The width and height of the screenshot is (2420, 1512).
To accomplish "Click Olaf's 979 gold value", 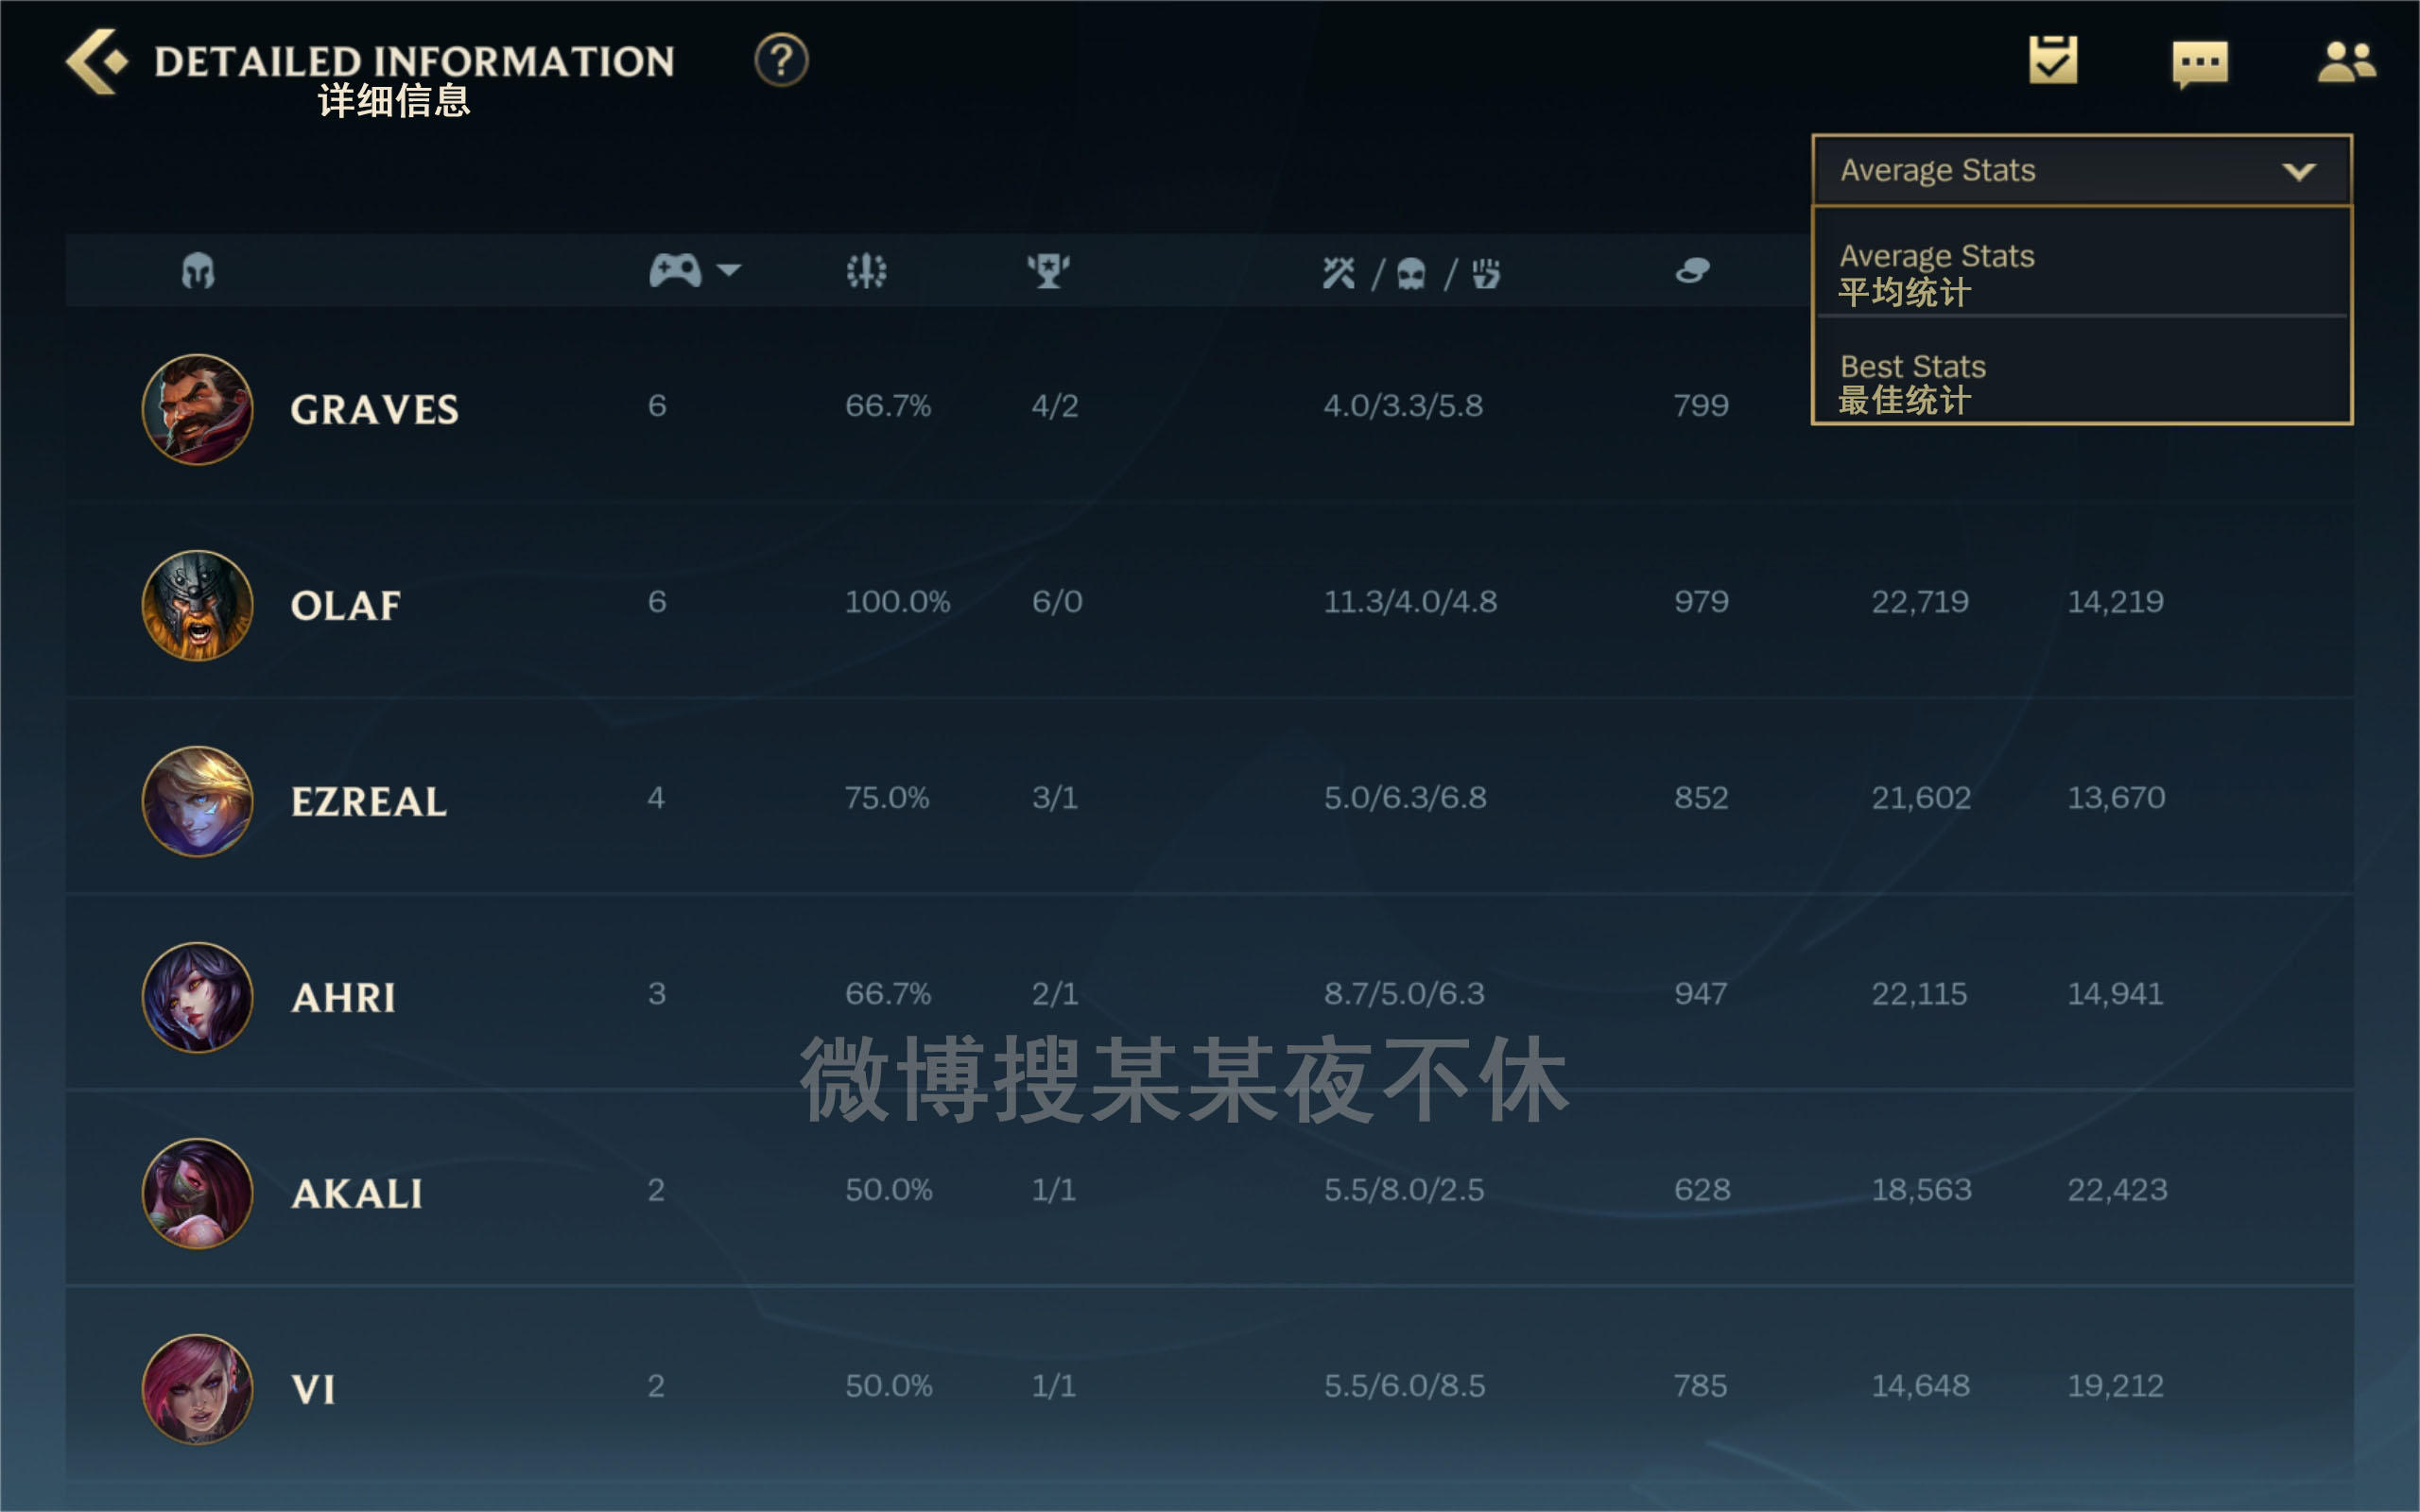I will (1701, 601).
